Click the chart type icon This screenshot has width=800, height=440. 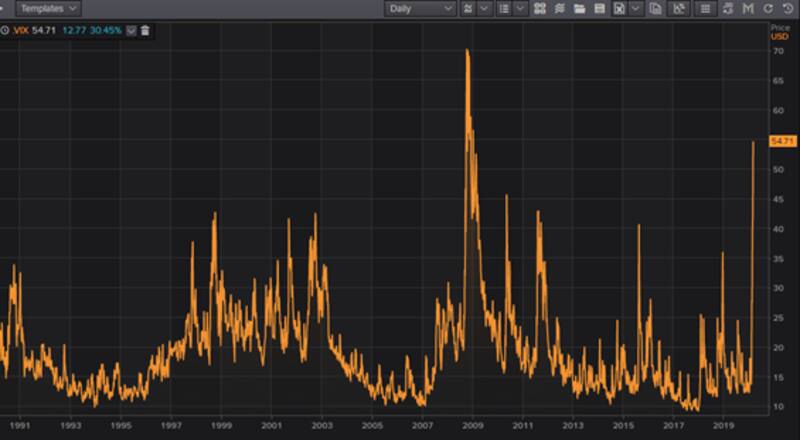click(468, 8)
